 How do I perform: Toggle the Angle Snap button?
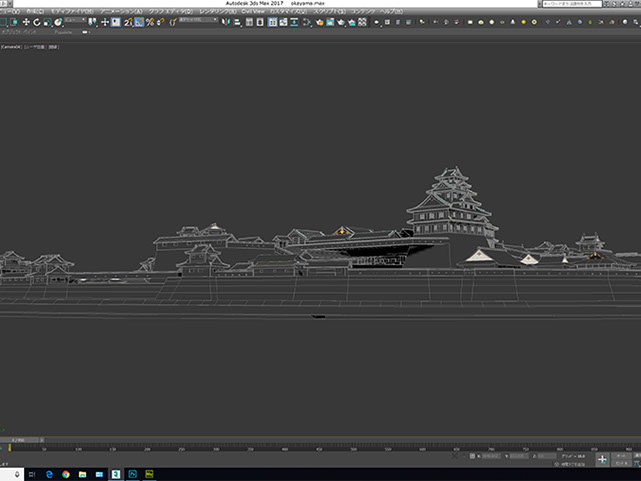pyautogui.click(x=138, y=22)
